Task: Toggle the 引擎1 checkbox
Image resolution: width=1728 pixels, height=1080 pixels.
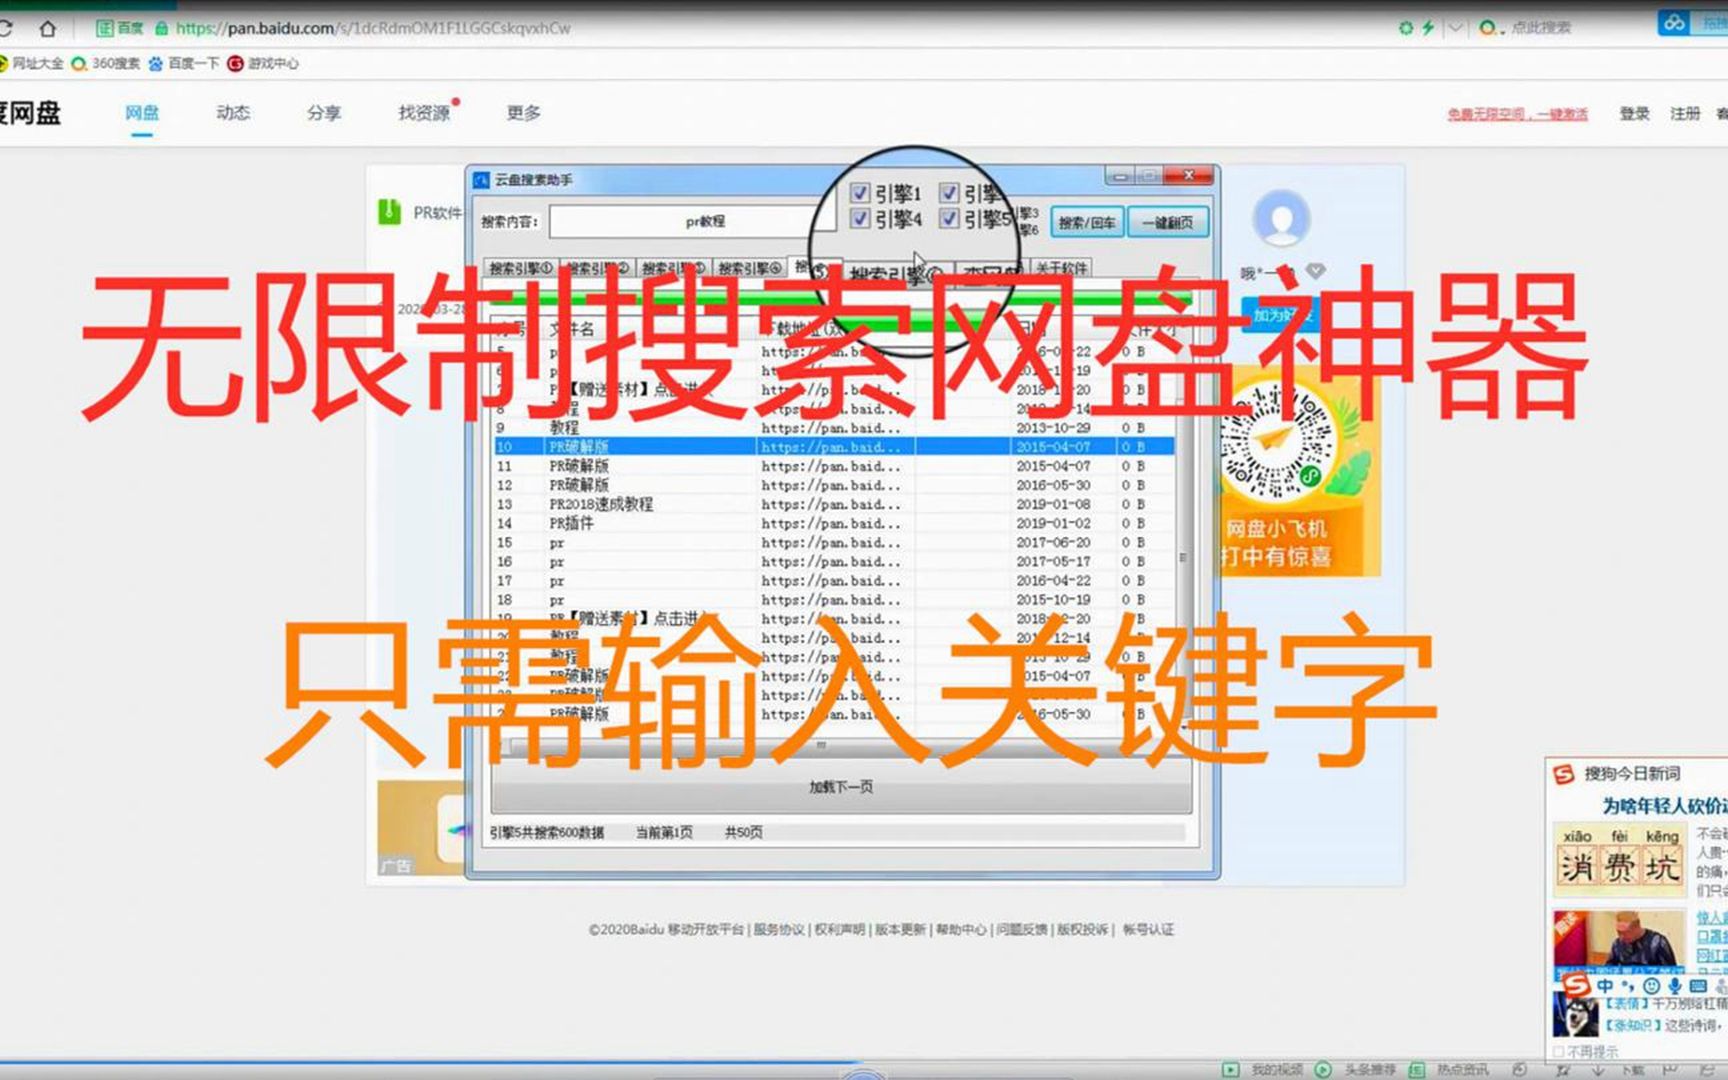Action: tap(860, 193)
